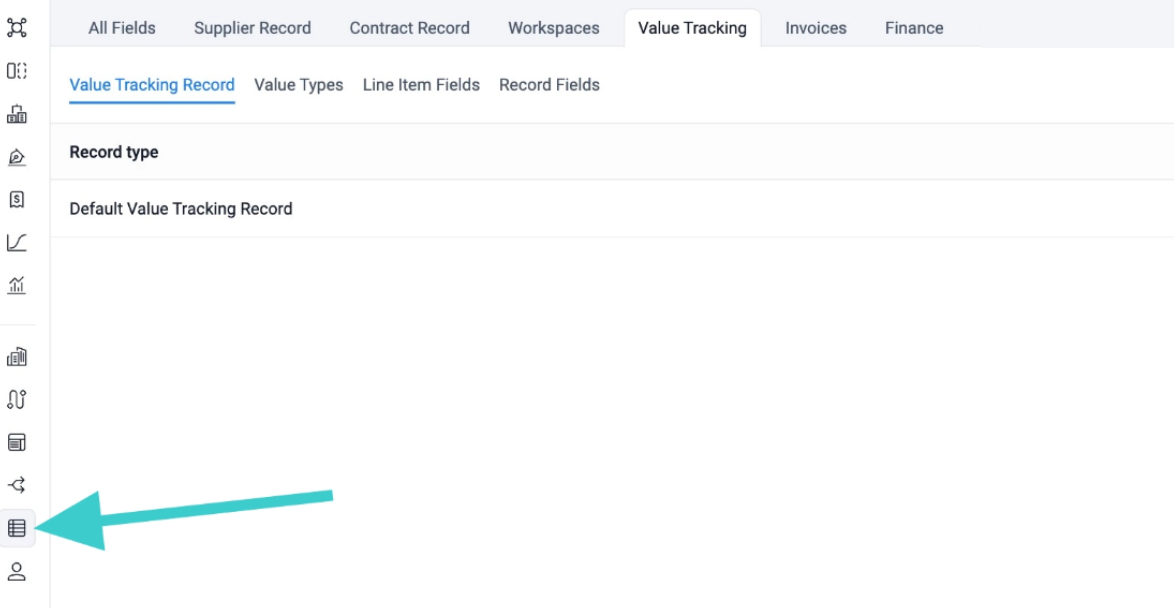
Task: Click the curved line graph icon
Action: [17, 243]
